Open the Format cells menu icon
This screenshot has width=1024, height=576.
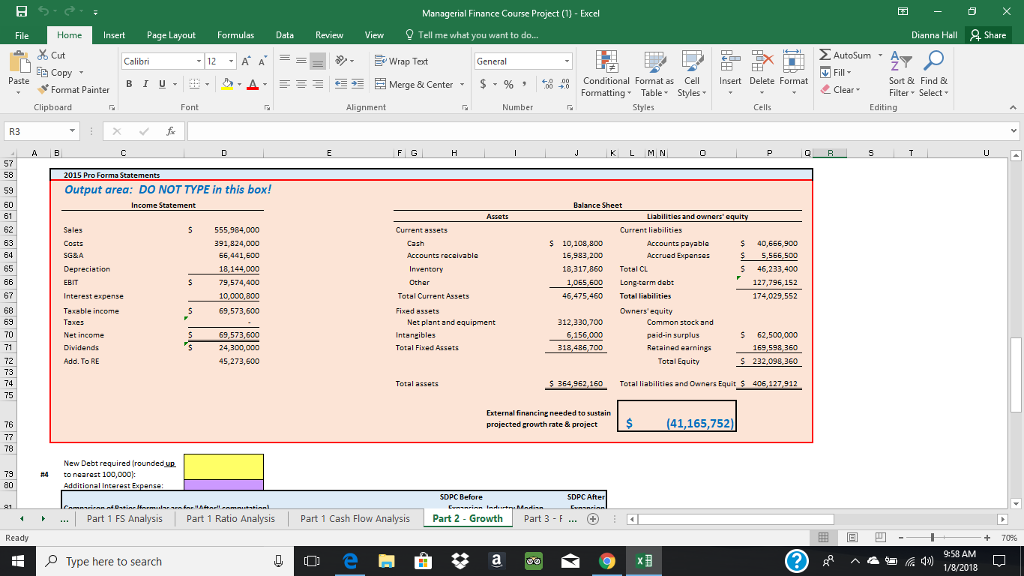pyautogui.click(x=793, y=60)
